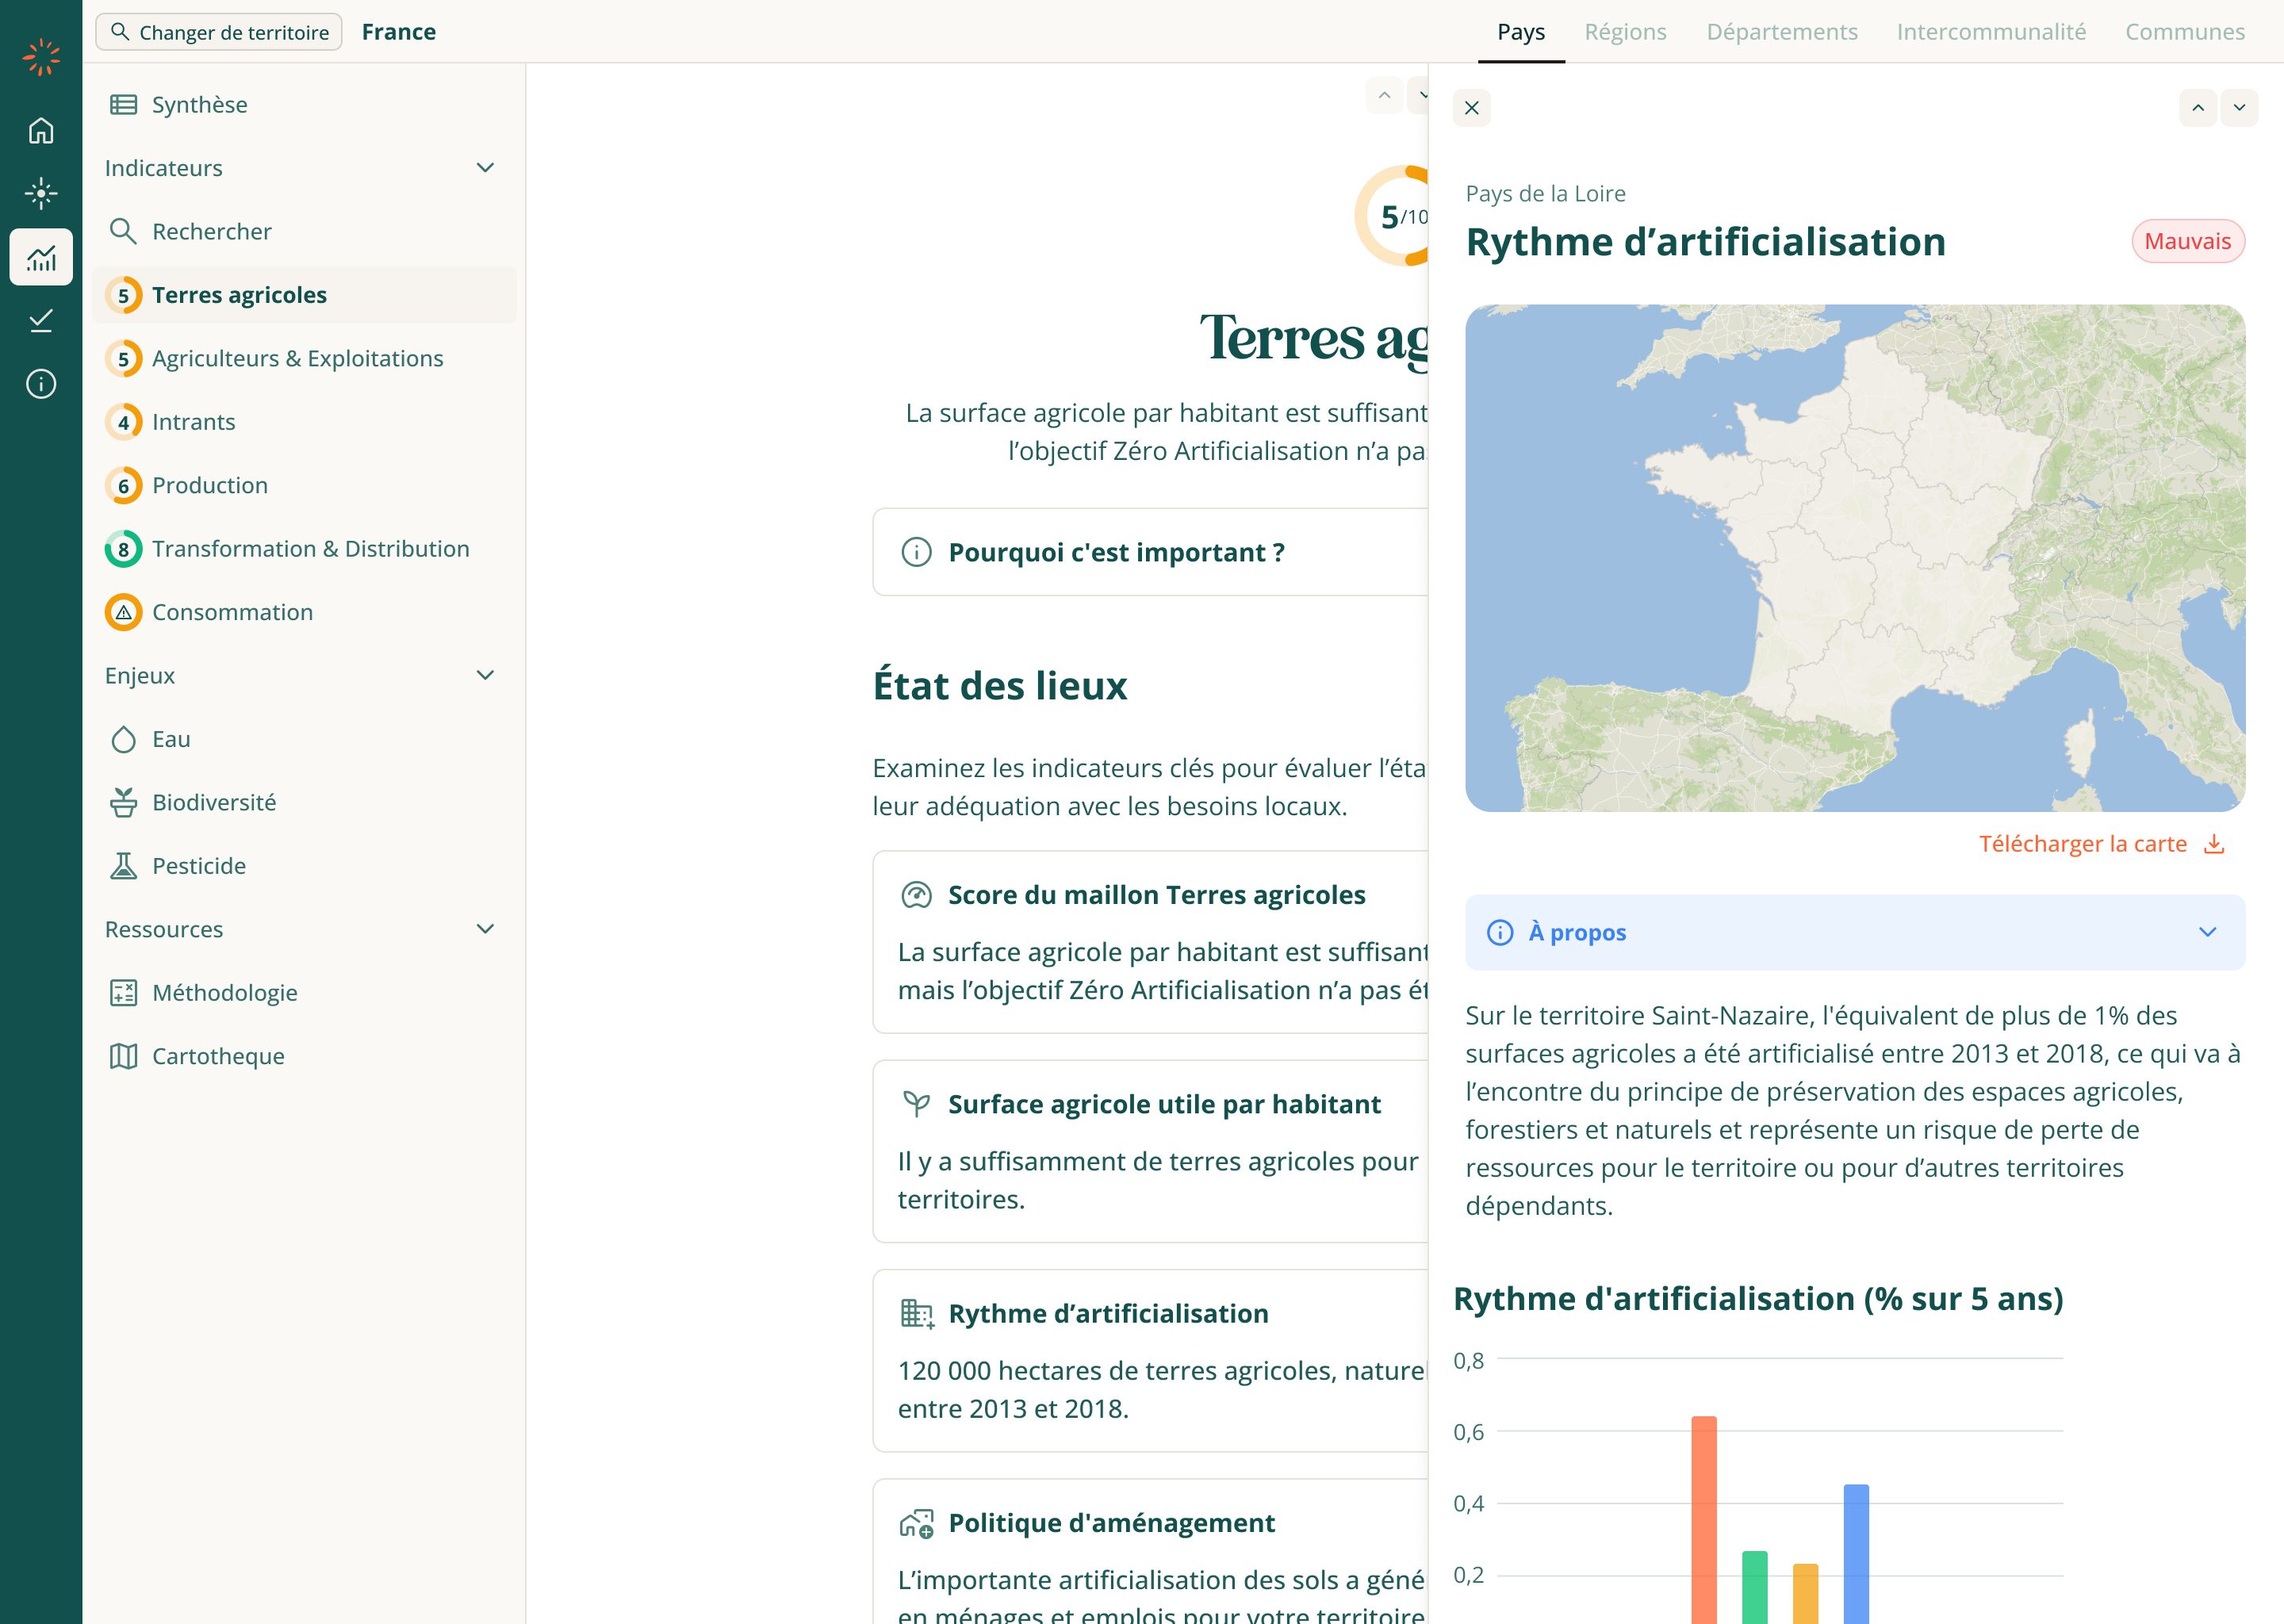Switch to the Régions tab

[x=1625, y=31]
